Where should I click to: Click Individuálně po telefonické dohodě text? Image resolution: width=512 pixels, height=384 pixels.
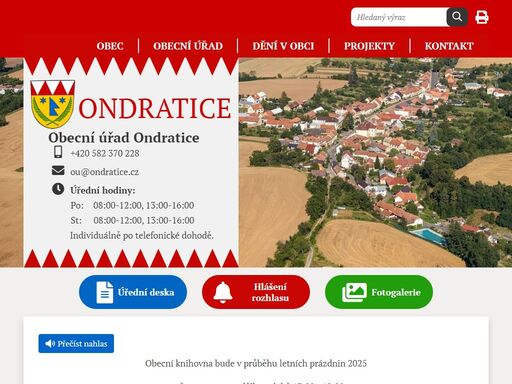(142, 235)
